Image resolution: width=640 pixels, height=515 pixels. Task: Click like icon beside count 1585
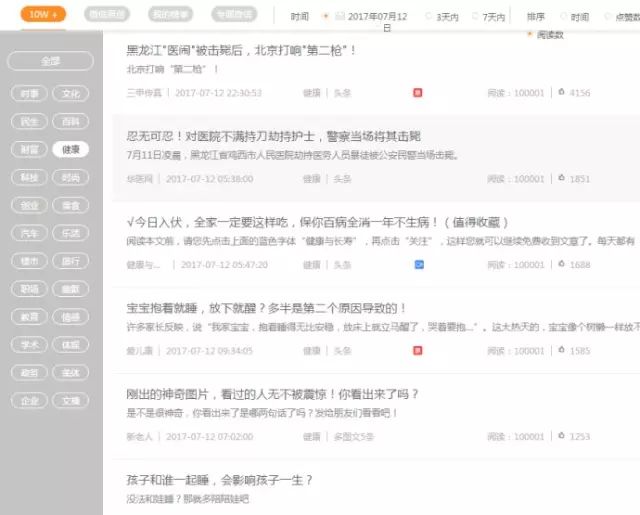[x=561, y=351]
